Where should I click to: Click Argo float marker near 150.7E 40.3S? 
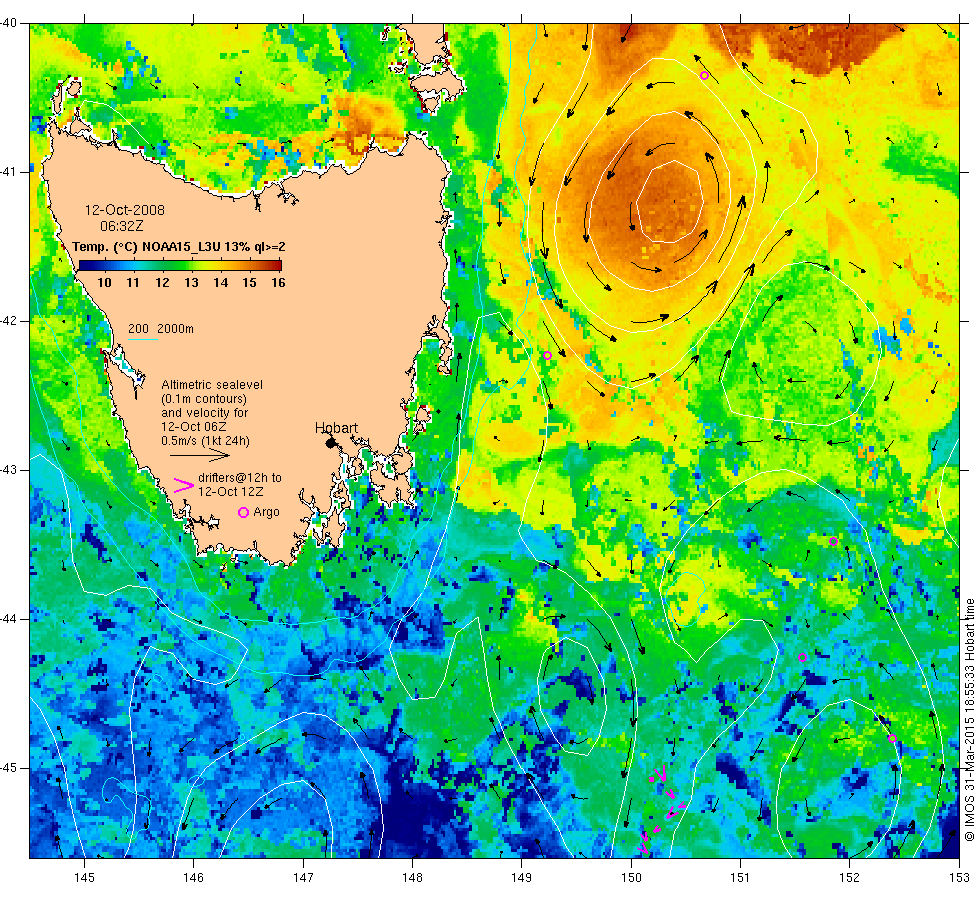(704, 76)
